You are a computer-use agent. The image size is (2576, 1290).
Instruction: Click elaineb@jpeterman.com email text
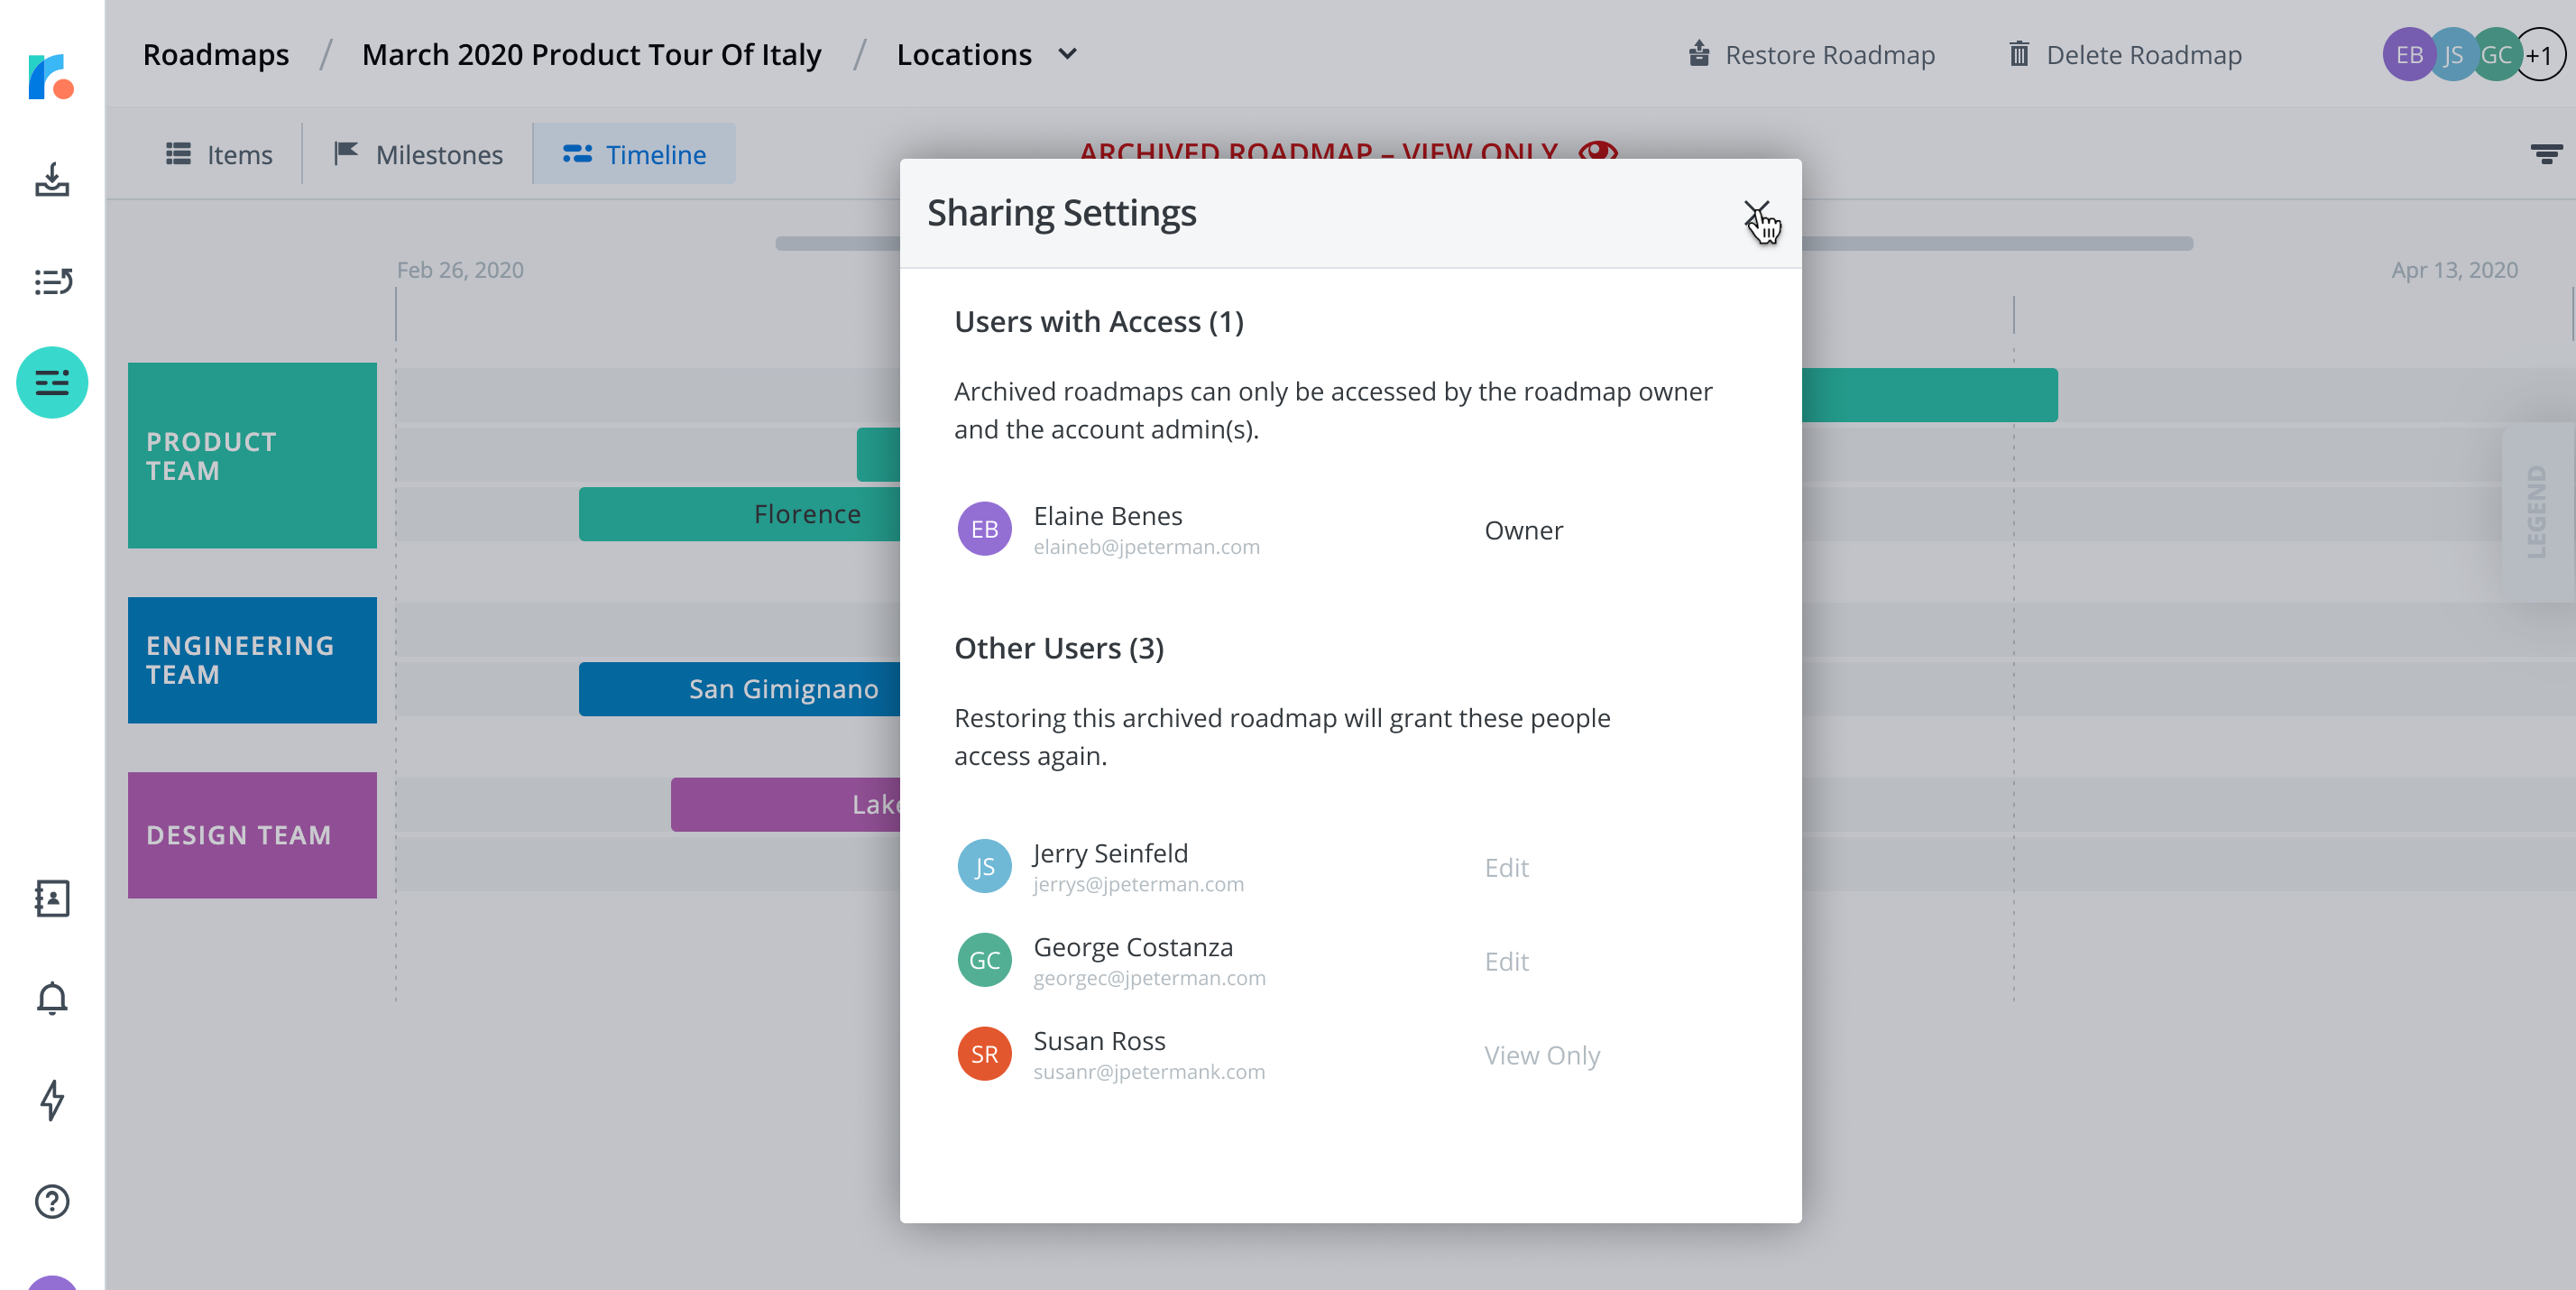1146,547
